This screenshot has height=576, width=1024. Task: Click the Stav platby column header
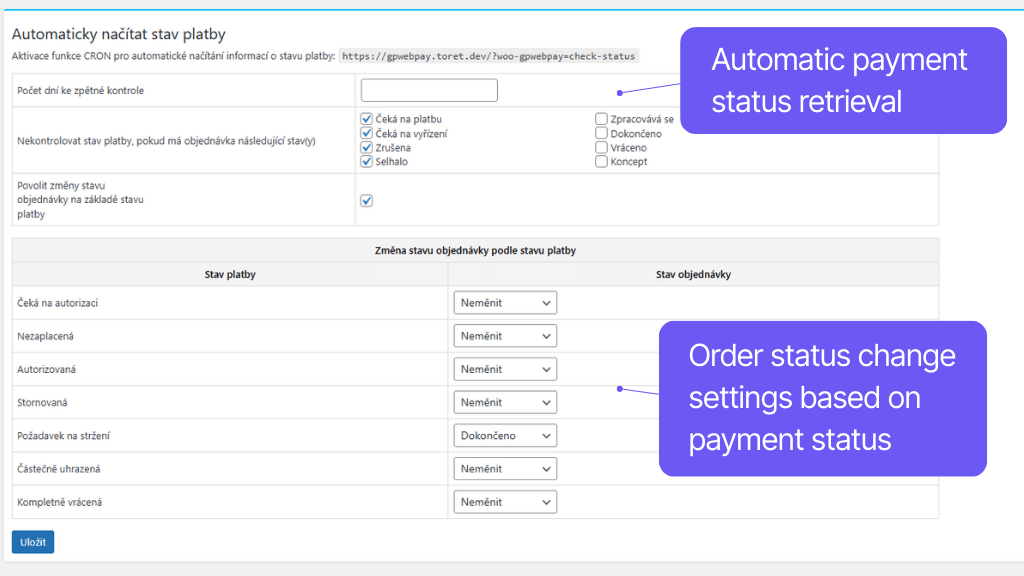tap(230, 275)
